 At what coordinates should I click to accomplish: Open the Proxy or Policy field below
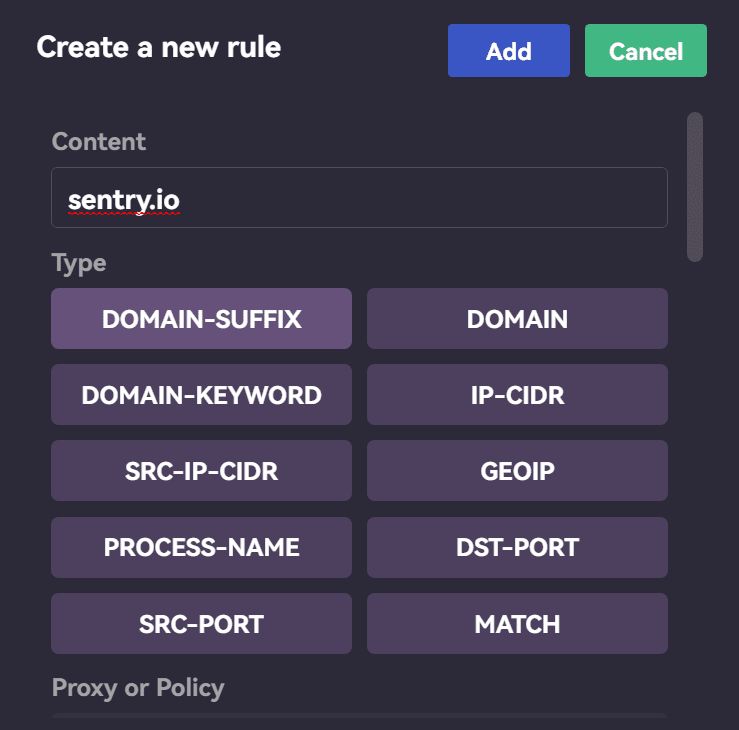coord(359,721)
